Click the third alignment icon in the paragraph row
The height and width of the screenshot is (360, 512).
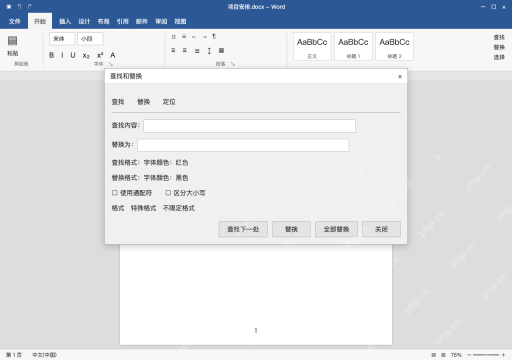click(x=197, y=51)
